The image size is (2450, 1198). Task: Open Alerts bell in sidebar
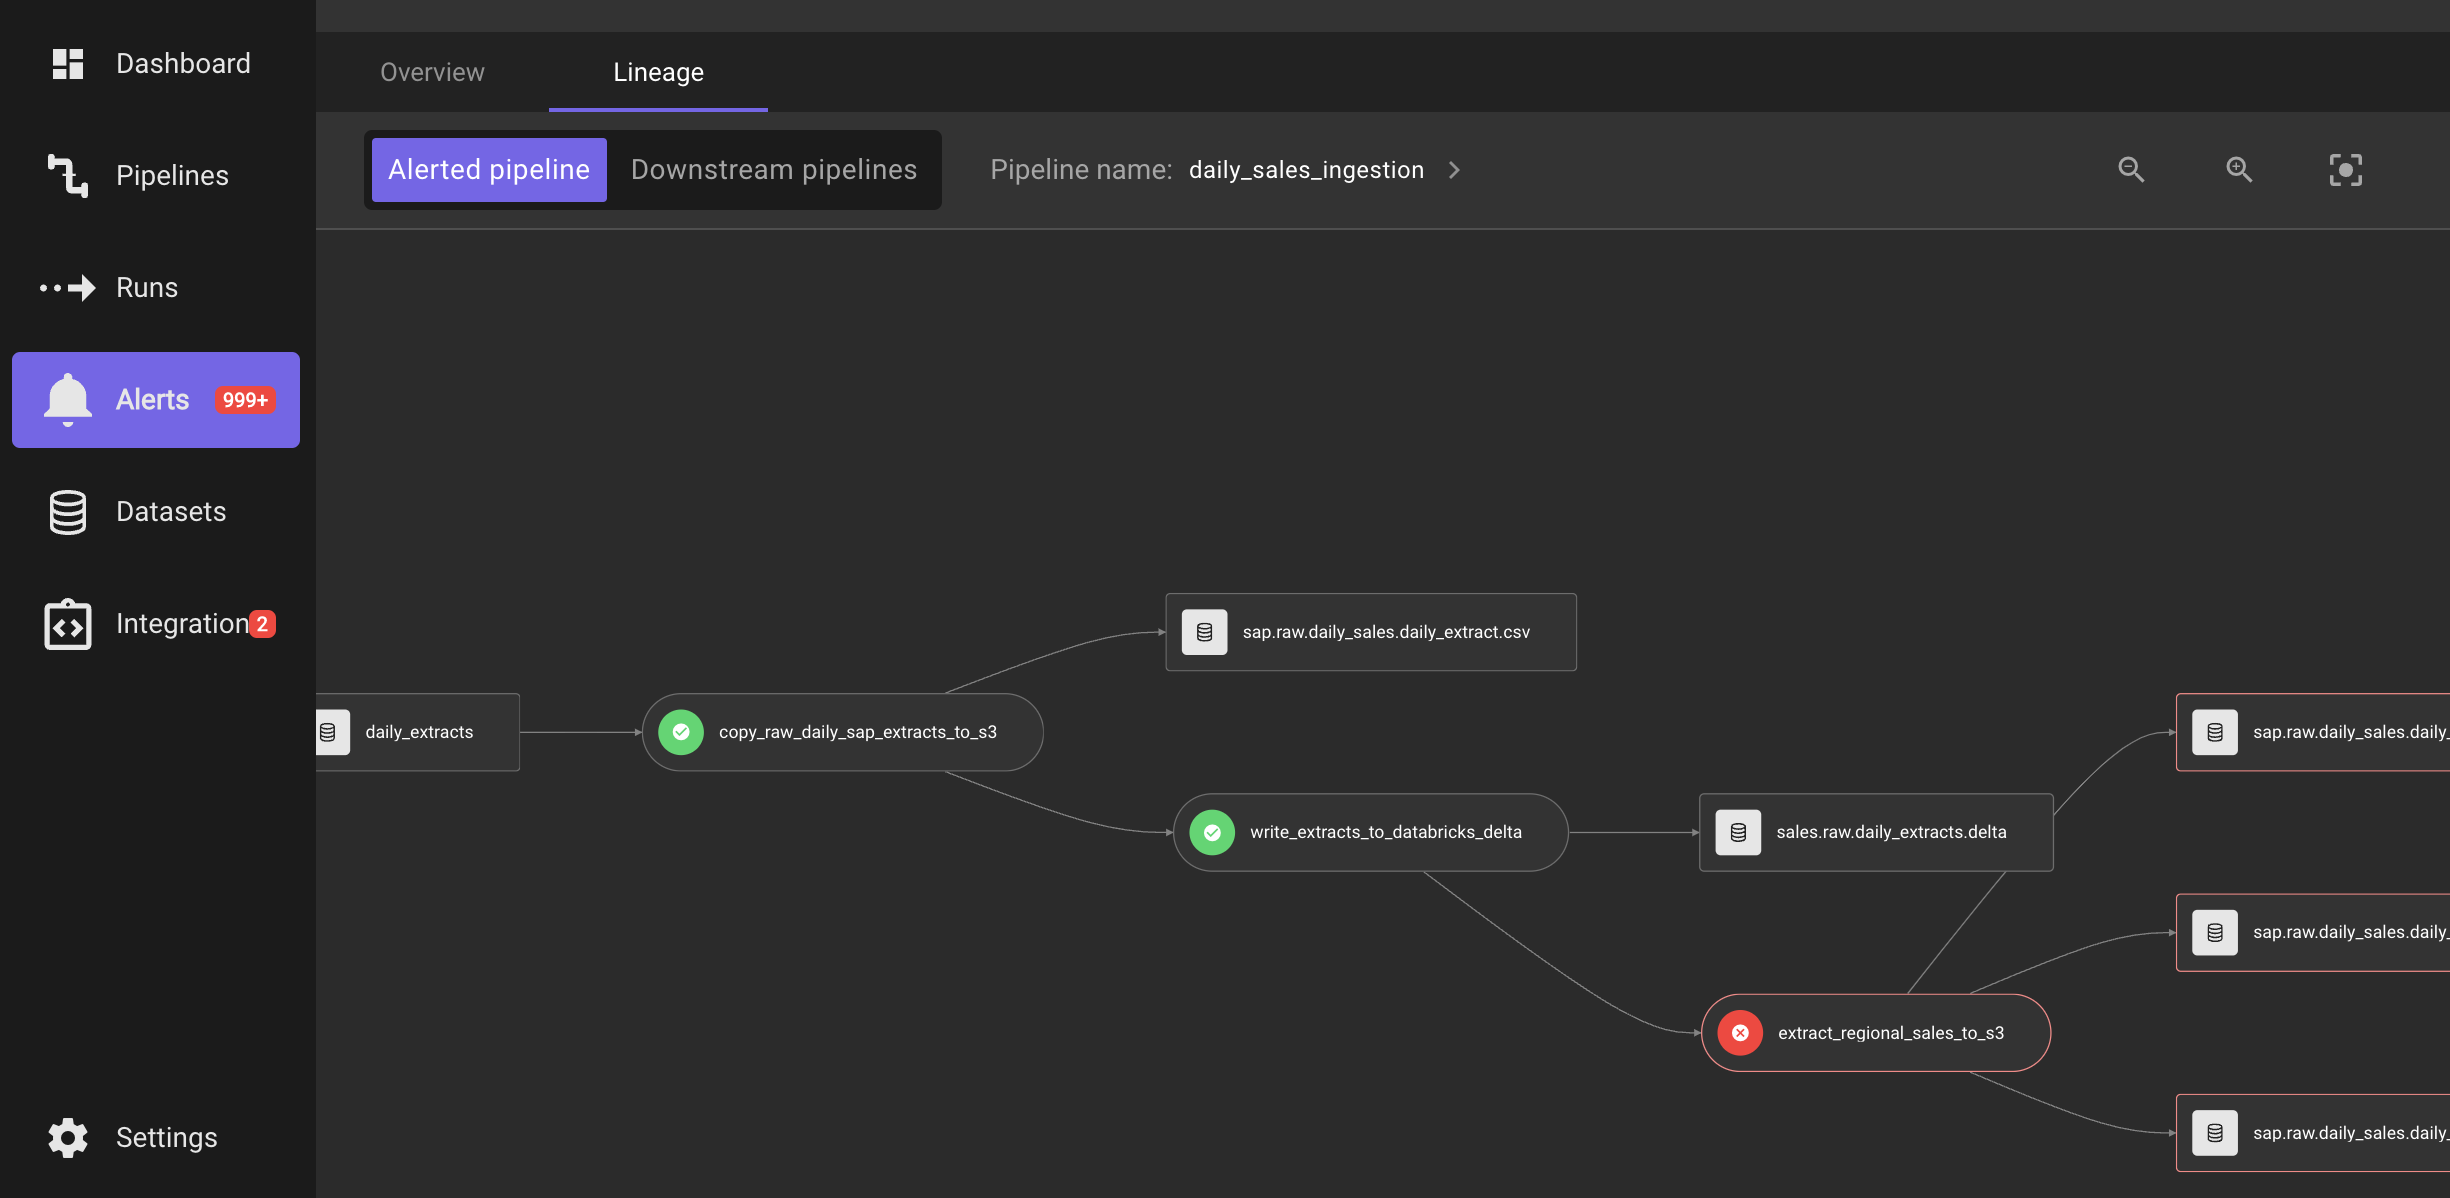point(68,400)
